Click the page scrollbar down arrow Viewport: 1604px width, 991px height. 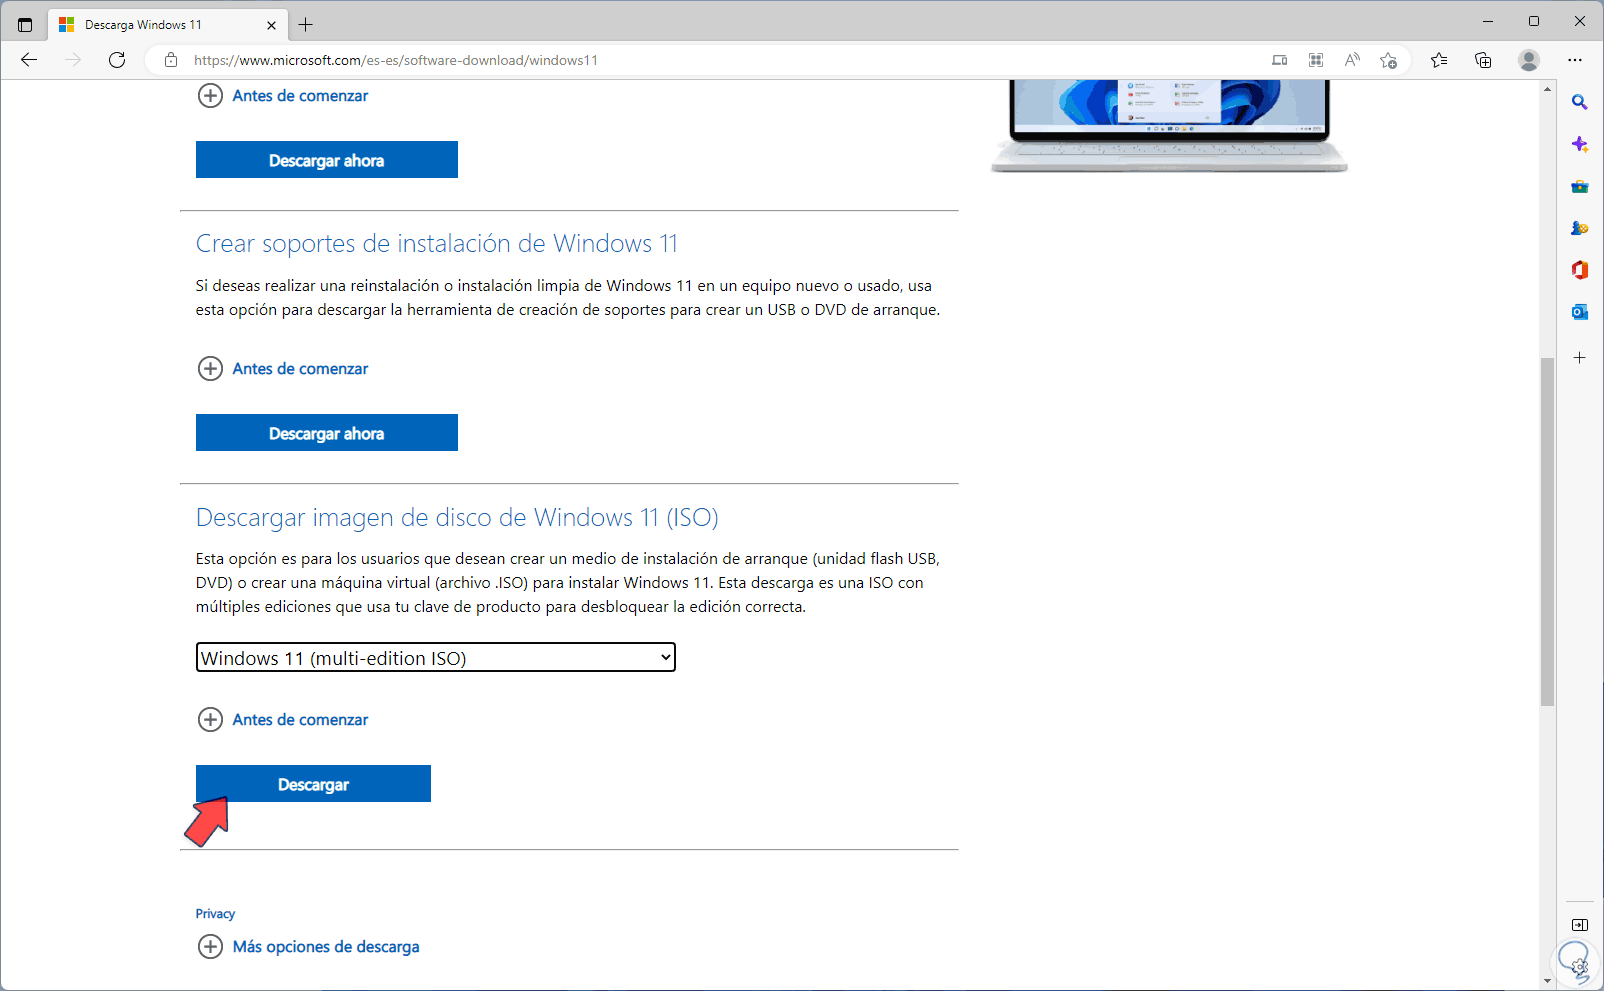coord(1548,981)
